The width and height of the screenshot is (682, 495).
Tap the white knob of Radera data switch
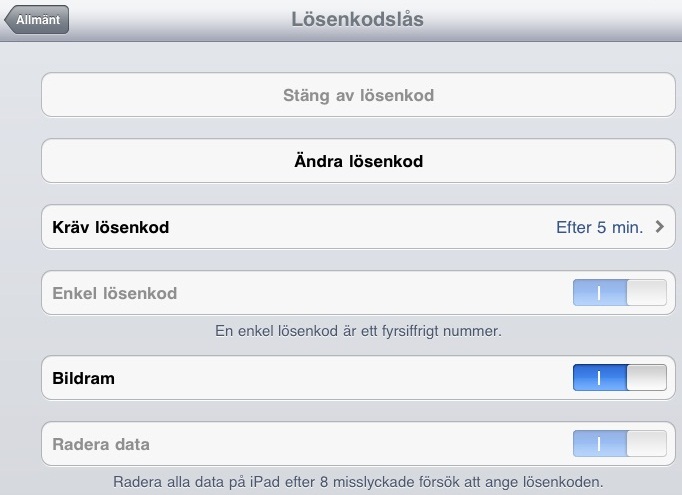point(646,444)
